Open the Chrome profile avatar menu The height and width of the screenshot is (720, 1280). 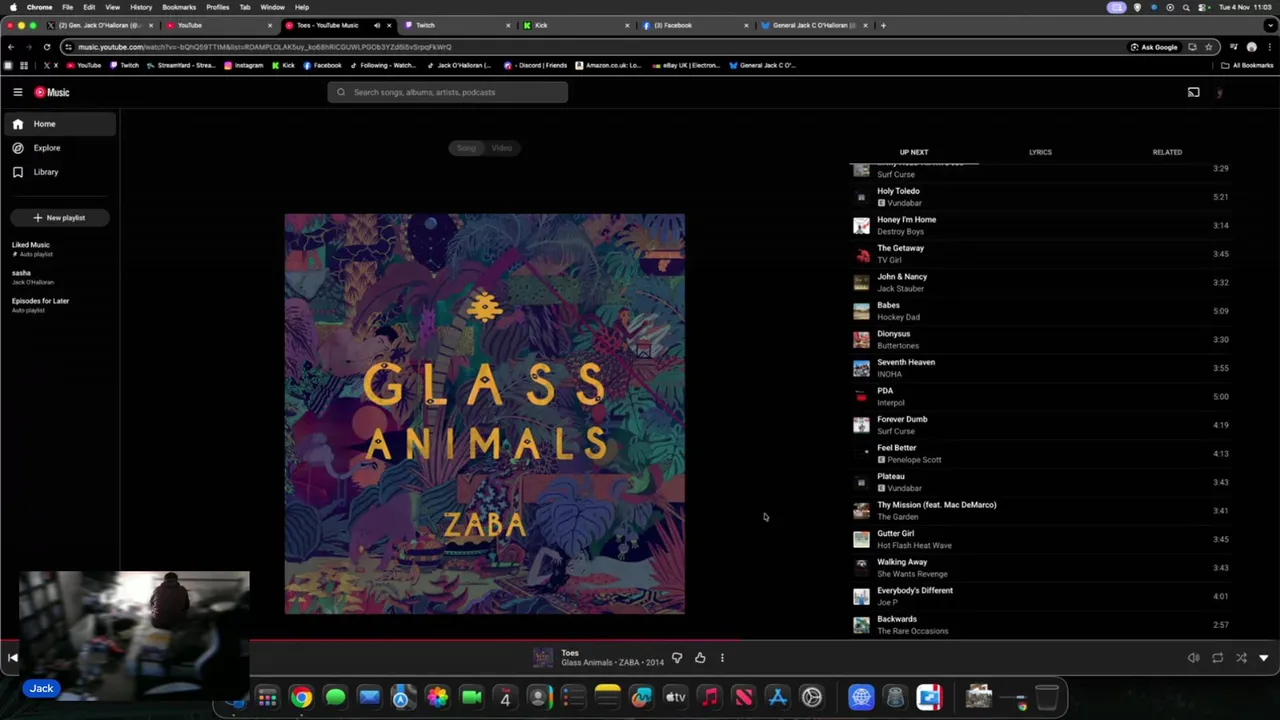1251,47
